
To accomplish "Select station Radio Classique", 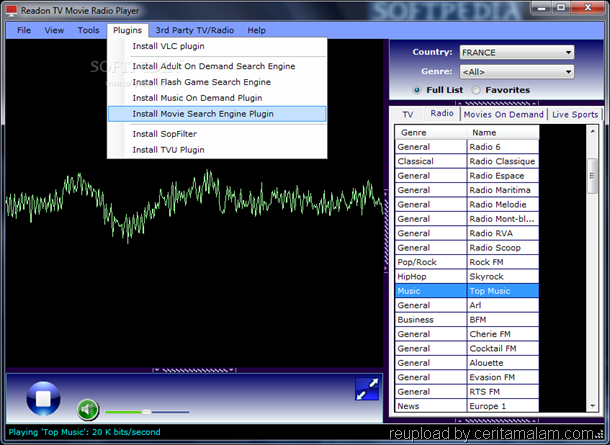I will (503, 161).
